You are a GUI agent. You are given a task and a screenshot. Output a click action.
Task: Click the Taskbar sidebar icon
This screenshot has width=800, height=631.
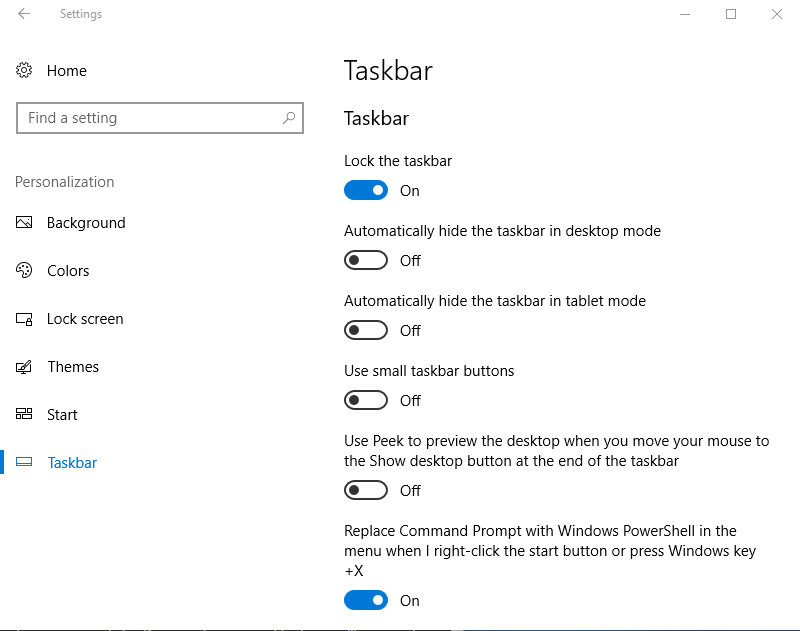coord(23,463)
